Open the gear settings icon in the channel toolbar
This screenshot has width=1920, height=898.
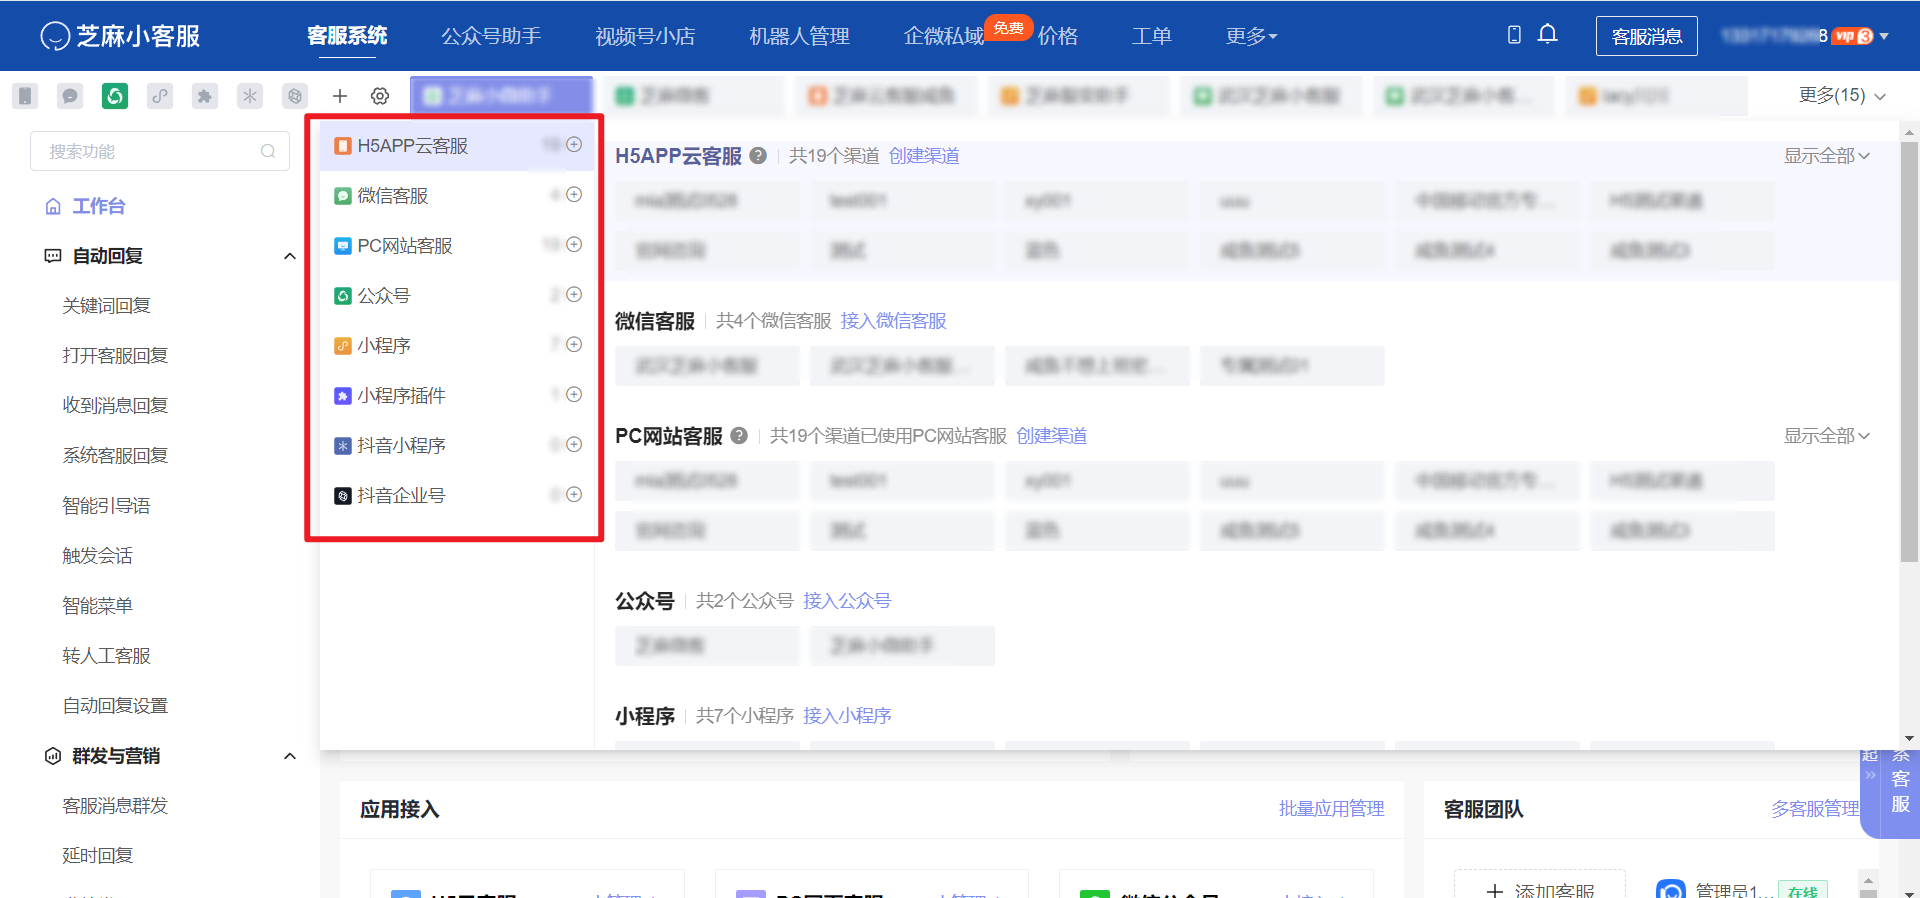[x=380, y=96]
